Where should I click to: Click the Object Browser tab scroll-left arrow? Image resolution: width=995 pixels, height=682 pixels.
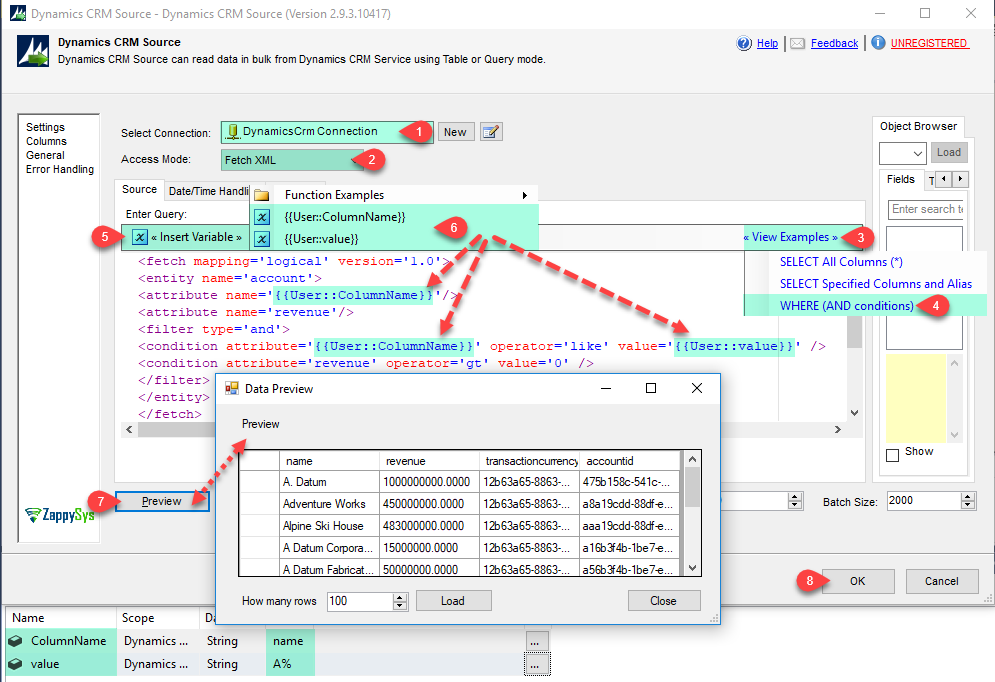tap(944, 179)
